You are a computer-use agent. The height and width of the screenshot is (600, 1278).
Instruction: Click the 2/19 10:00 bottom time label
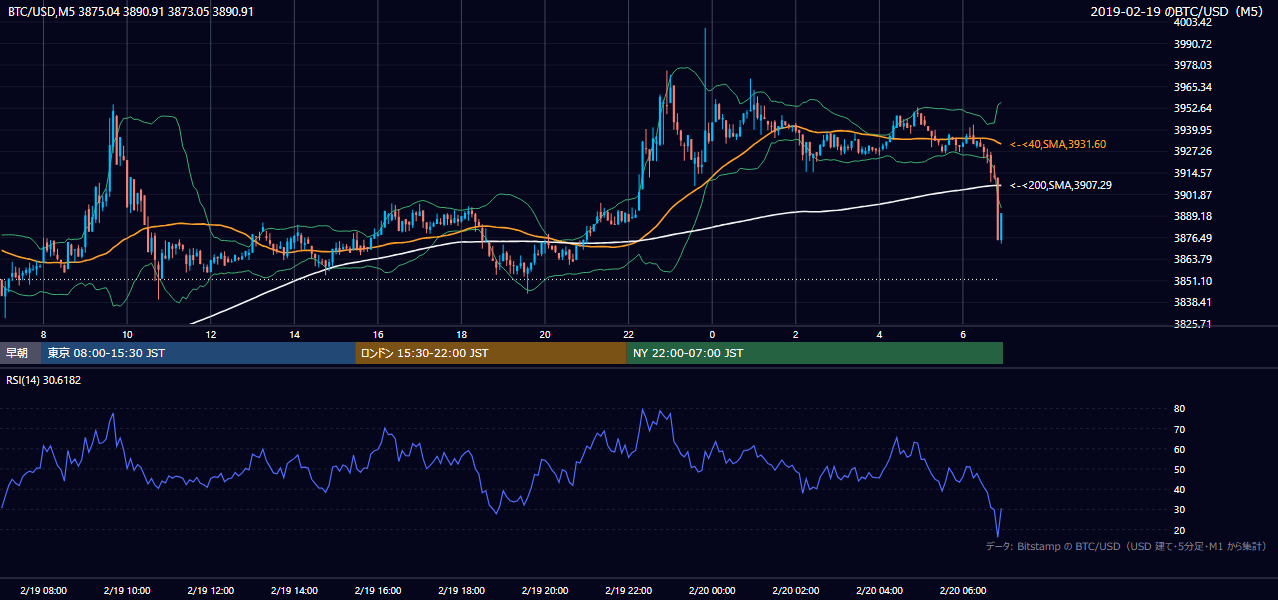point(127,591)
